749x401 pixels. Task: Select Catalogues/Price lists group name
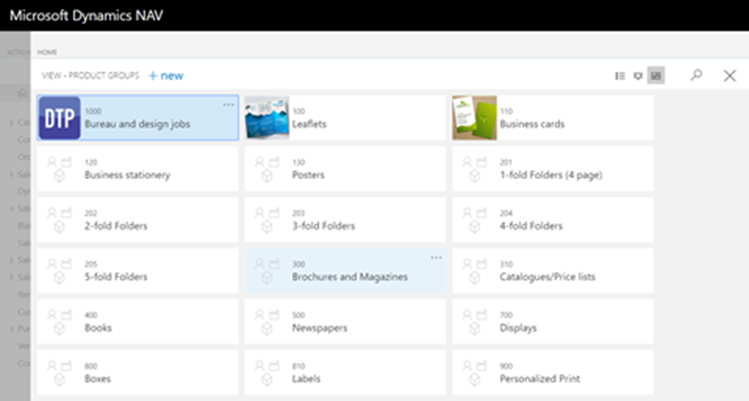click(x=548, y=277)
